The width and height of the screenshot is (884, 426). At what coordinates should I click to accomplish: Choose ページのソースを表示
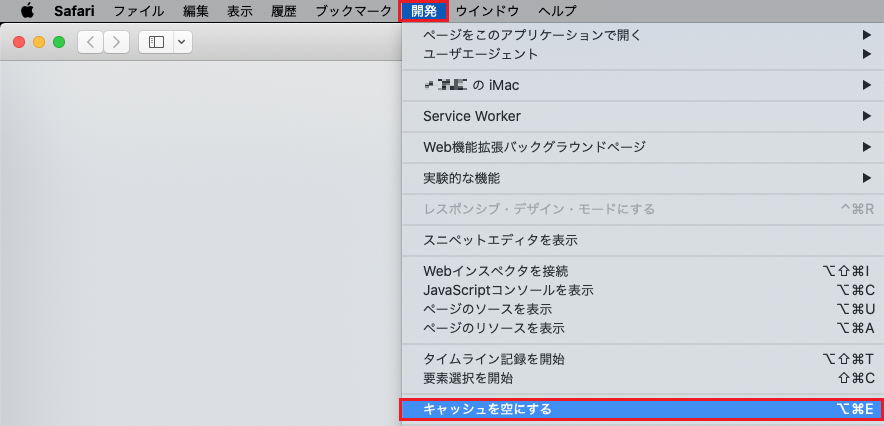[643, 309]
